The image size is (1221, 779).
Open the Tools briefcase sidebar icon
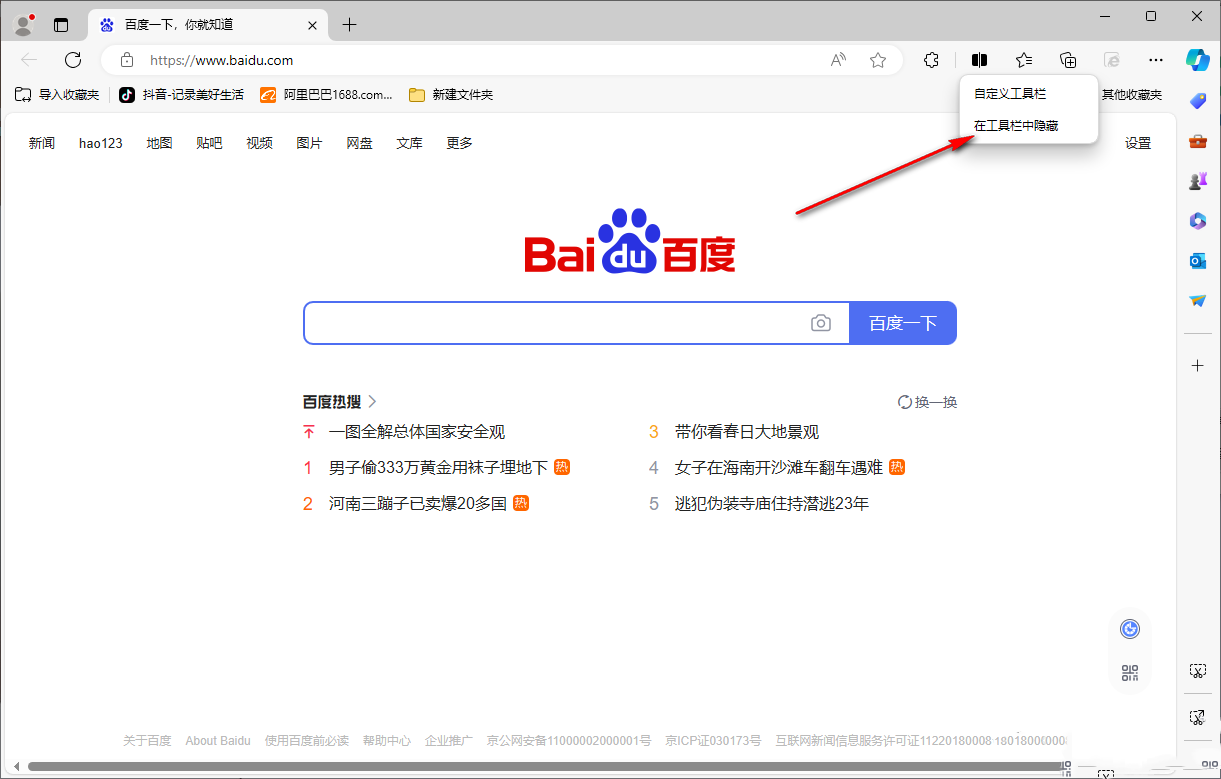pos(1198,141)
